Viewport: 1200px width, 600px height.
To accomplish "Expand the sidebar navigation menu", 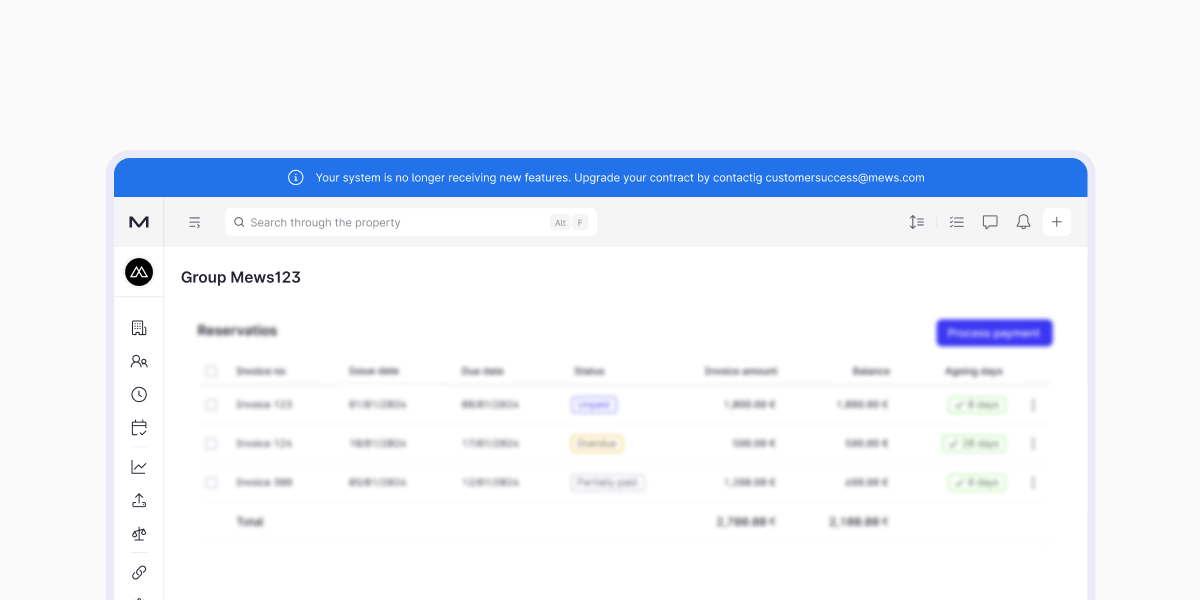I will pos(195,222).
